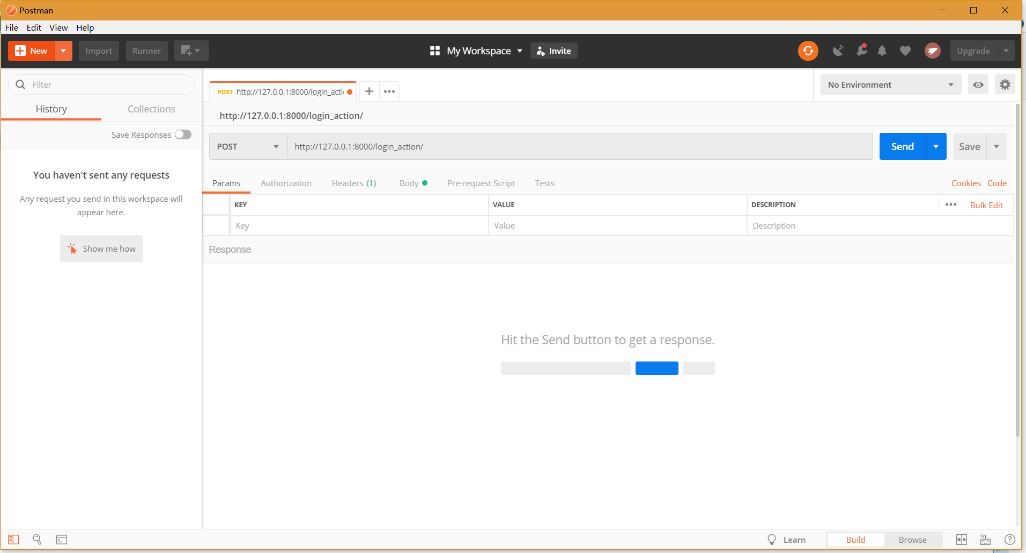Toggle two pane view icon

click(x=961, y=539)
